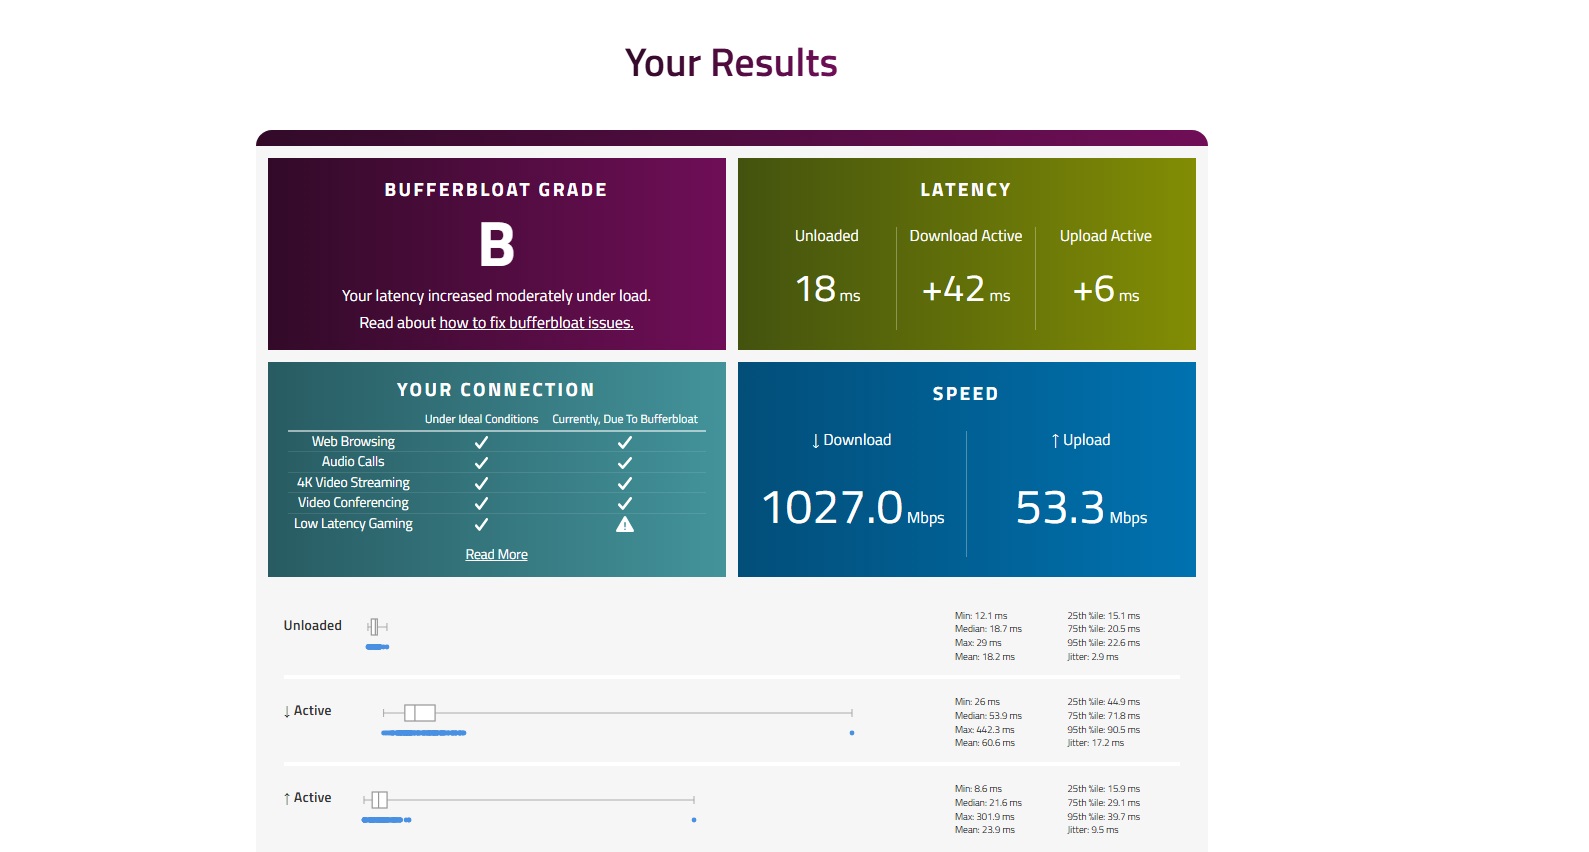Click the 'Median: 18.7 ms' statistic

988,629
